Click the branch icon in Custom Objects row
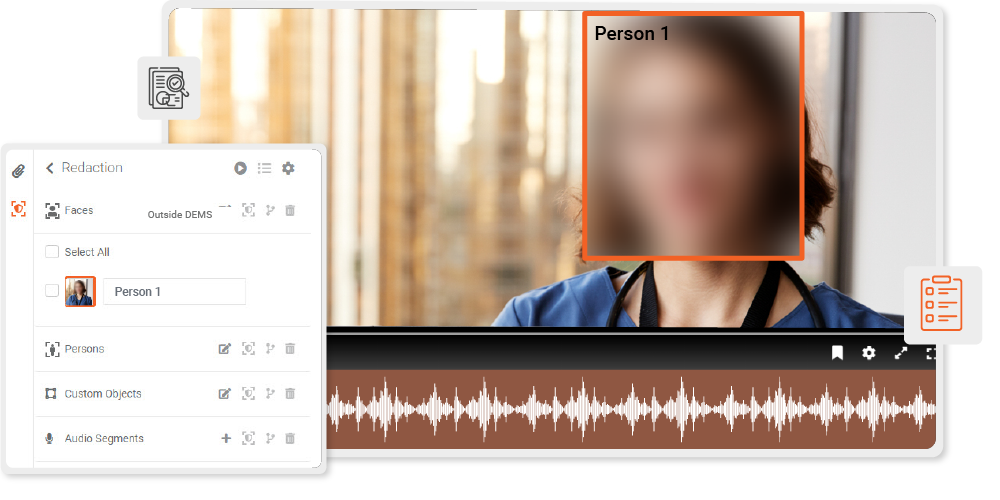 pos(270,393)
